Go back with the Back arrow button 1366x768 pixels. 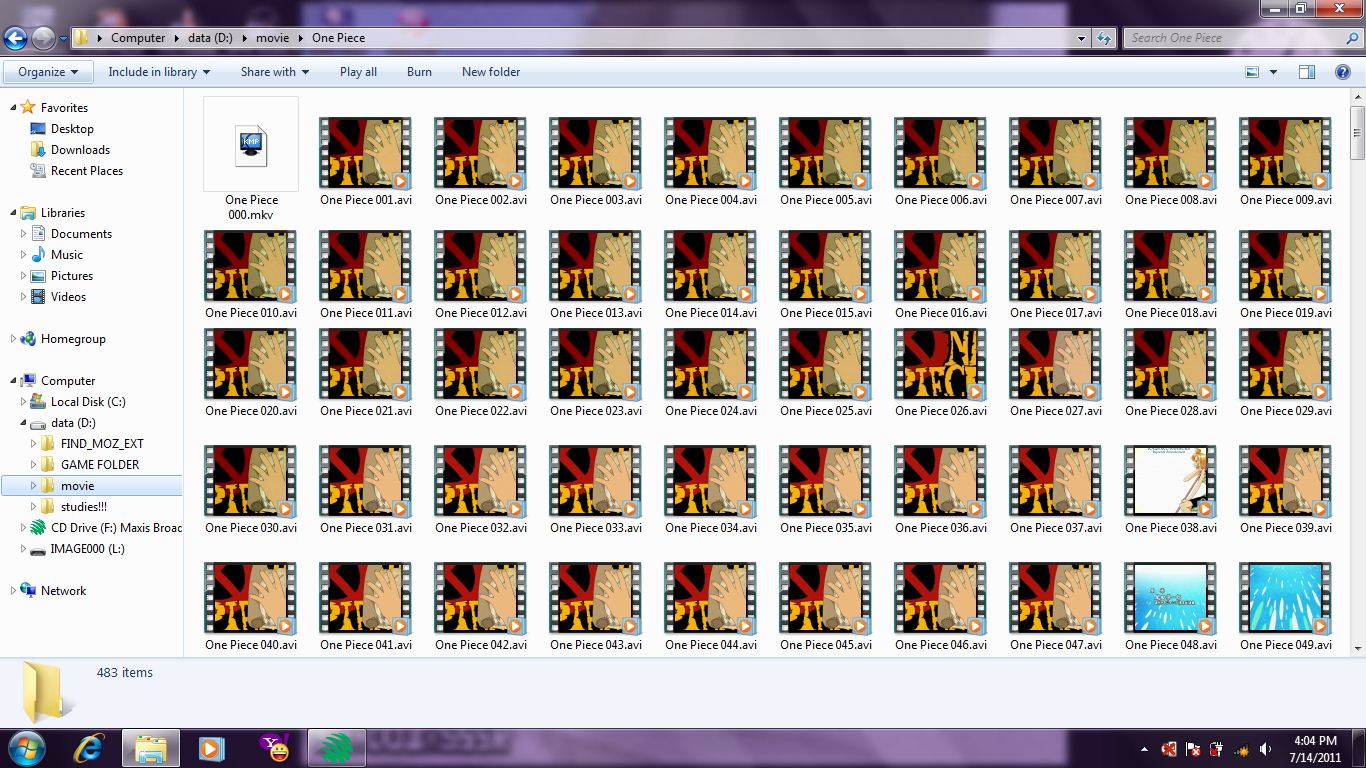16,39
